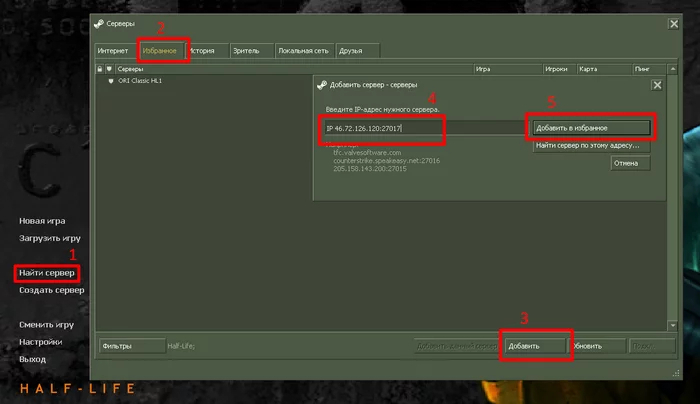Open Найти сервер in main menu

pos(47,273)
